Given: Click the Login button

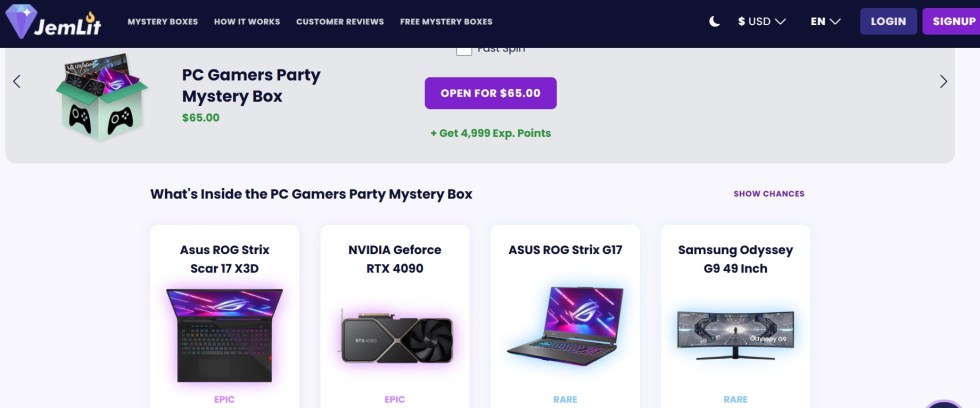Looking at the screenshot, I should tap(888, 21).
